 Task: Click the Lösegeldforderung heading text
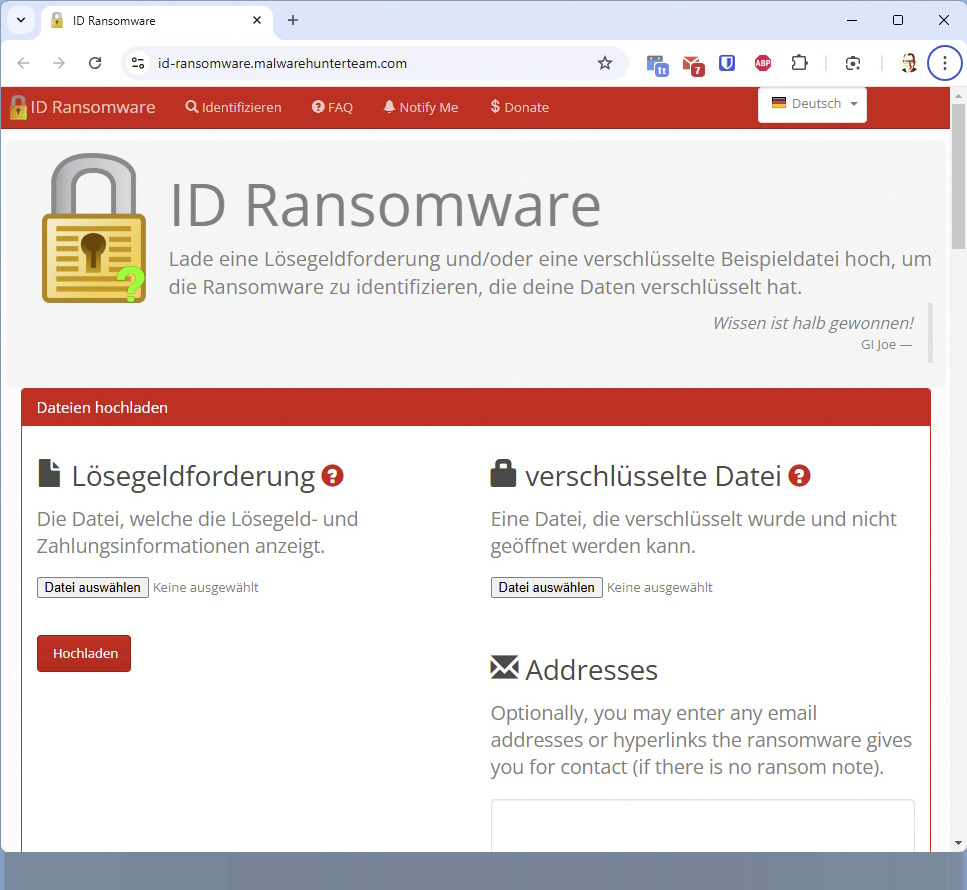[x=193, y=477]
